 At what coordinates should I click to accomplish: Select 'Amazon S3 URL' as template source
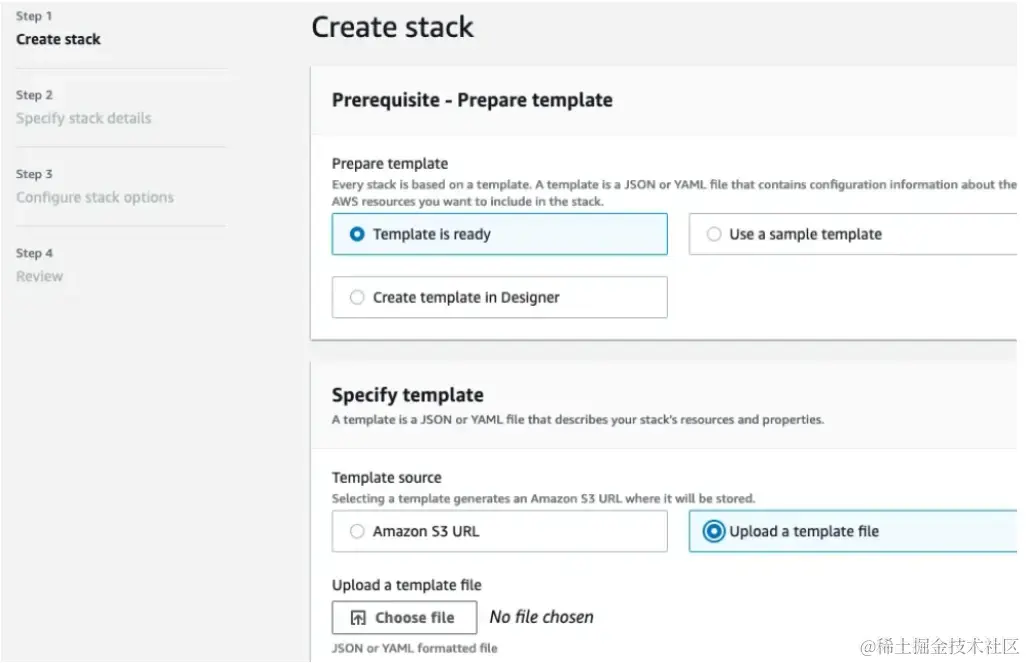357,532
